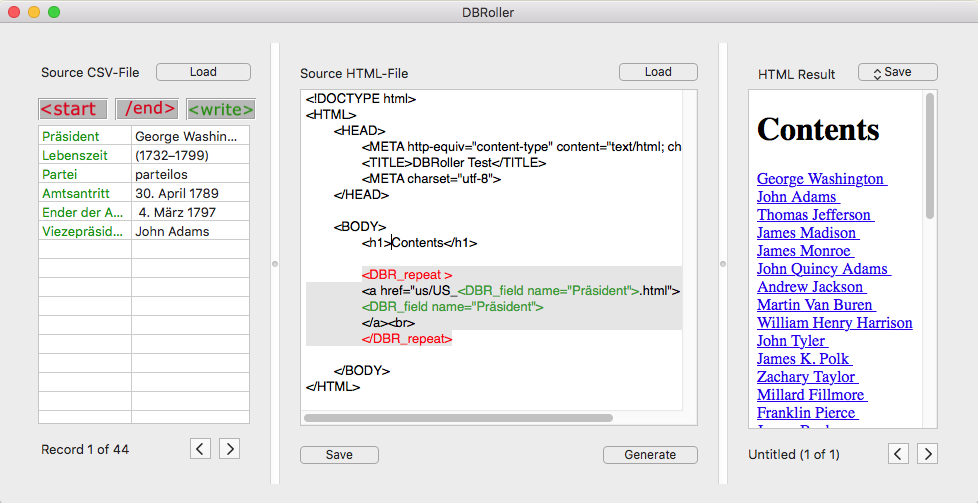
Task: Open the James K. Polk link
Action: click(x=805, y=359)
